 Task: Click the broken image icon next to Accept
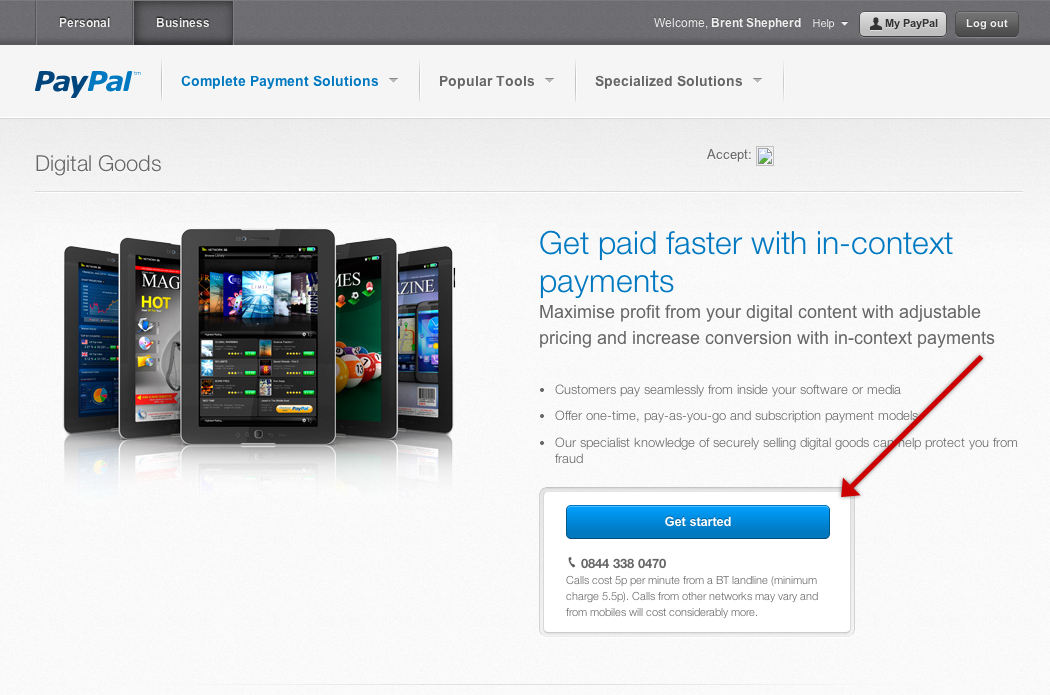point(765,156)
